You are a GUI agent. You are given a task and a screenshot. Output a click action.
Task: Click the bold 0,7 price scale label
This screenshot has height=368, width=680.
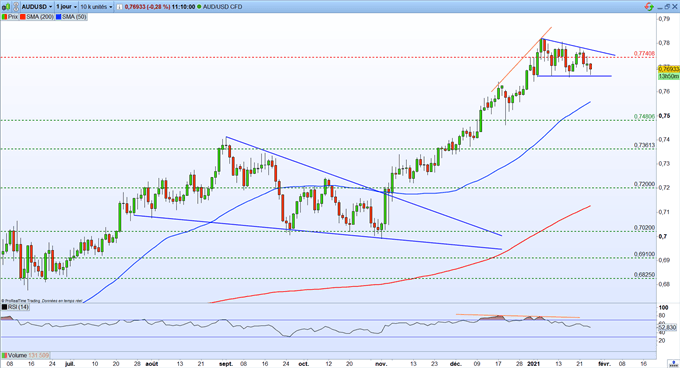(x=663, y=236)
